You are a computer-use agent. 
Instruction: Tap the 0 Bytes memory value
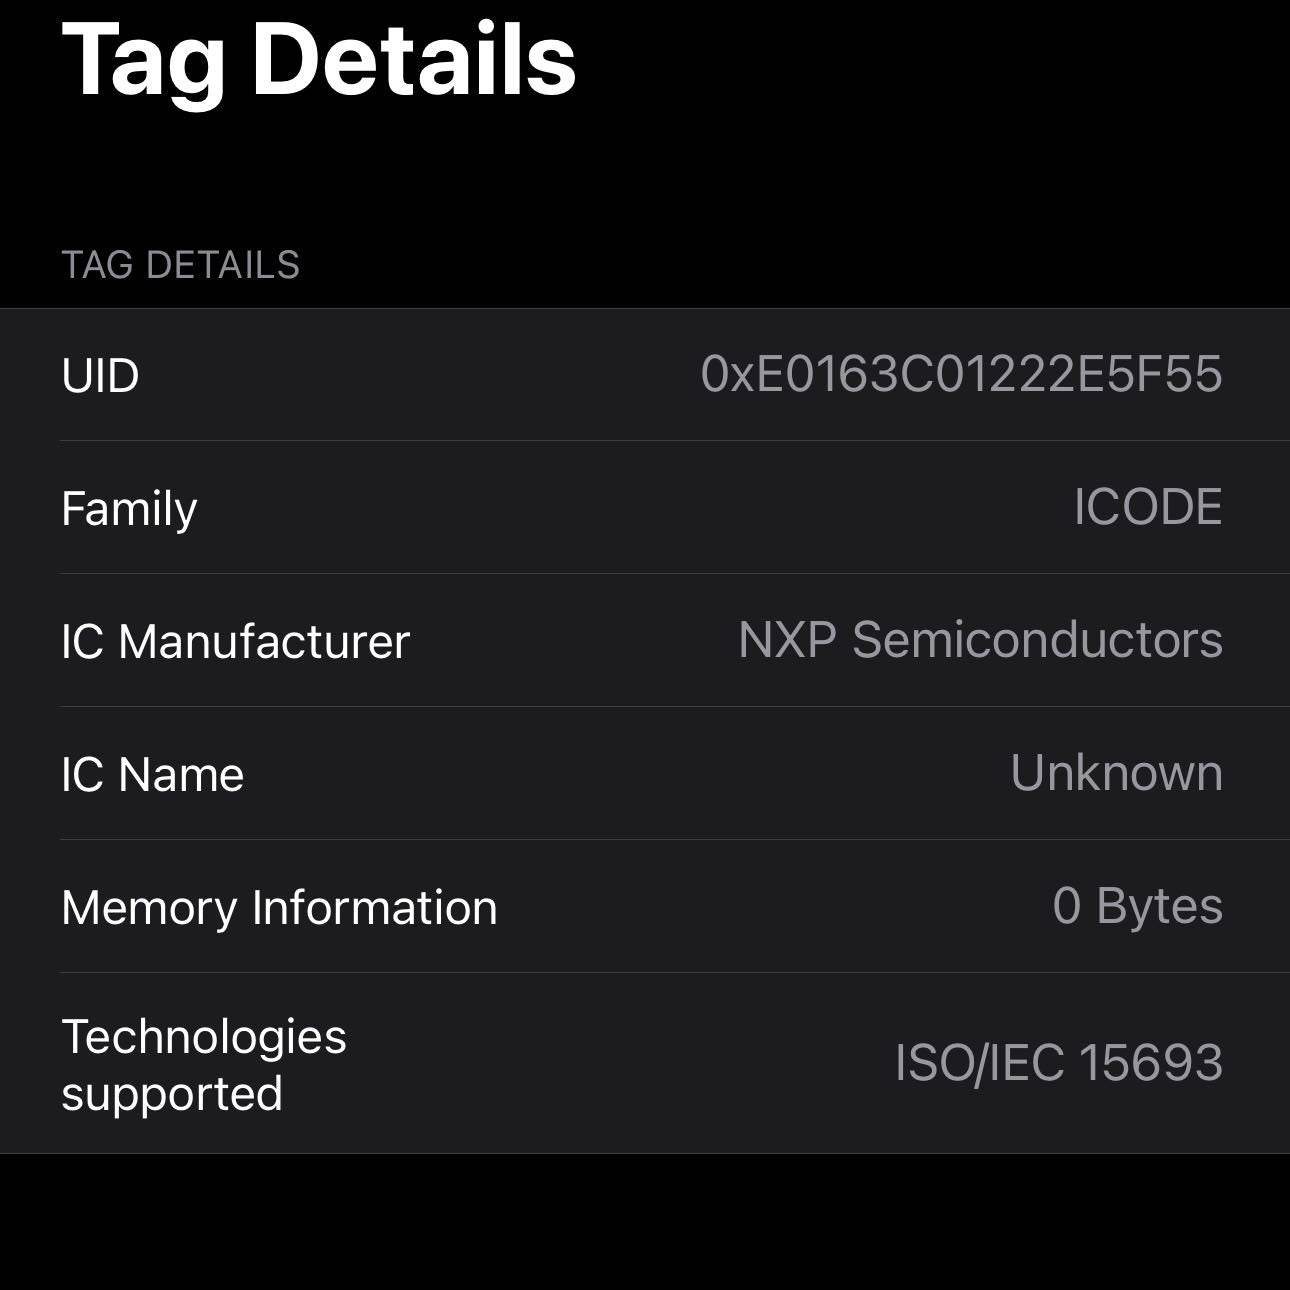tap(1137, 906)
